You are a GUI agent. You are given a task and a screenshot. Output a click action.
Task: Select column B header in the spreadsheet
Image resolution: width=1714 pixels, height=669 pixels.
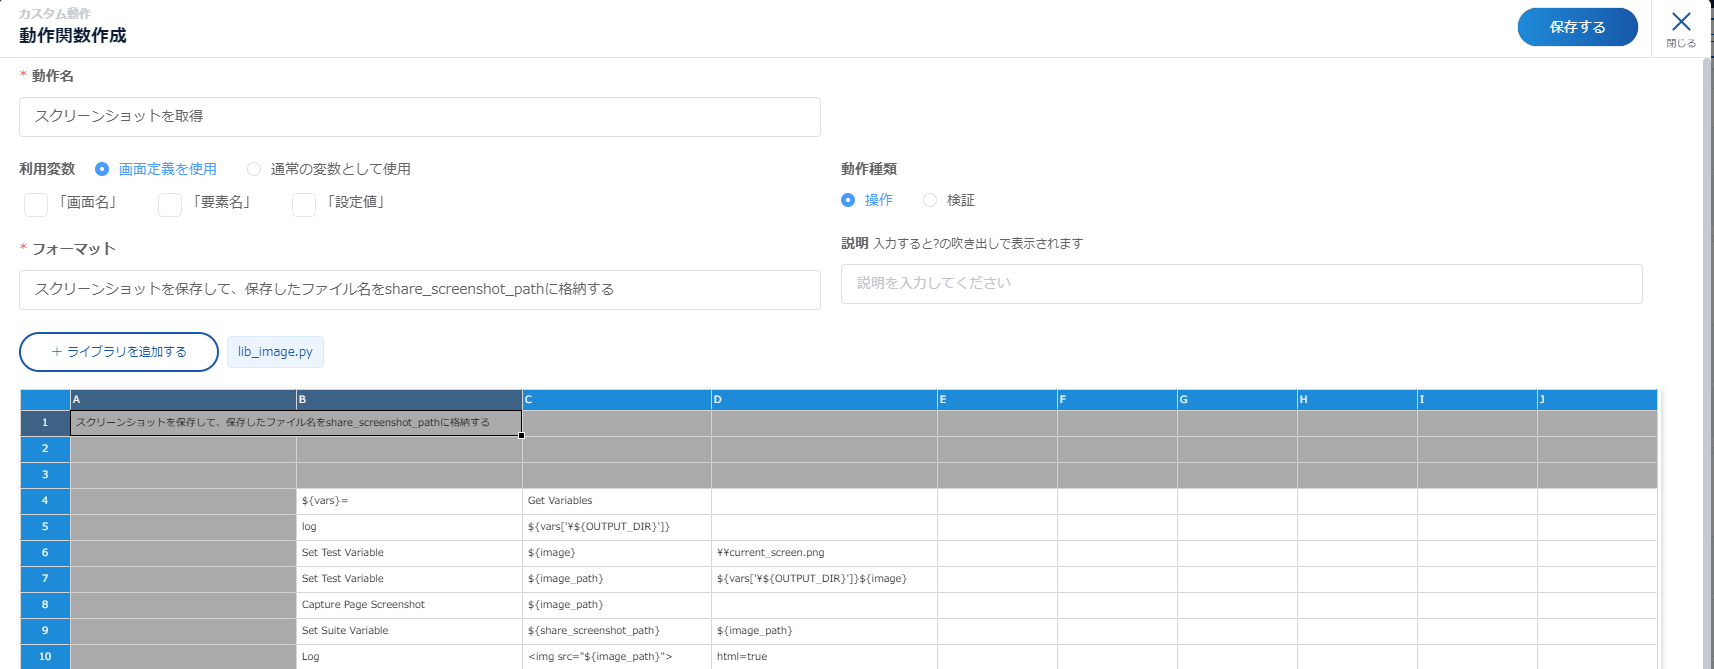(x=409, y=399)
